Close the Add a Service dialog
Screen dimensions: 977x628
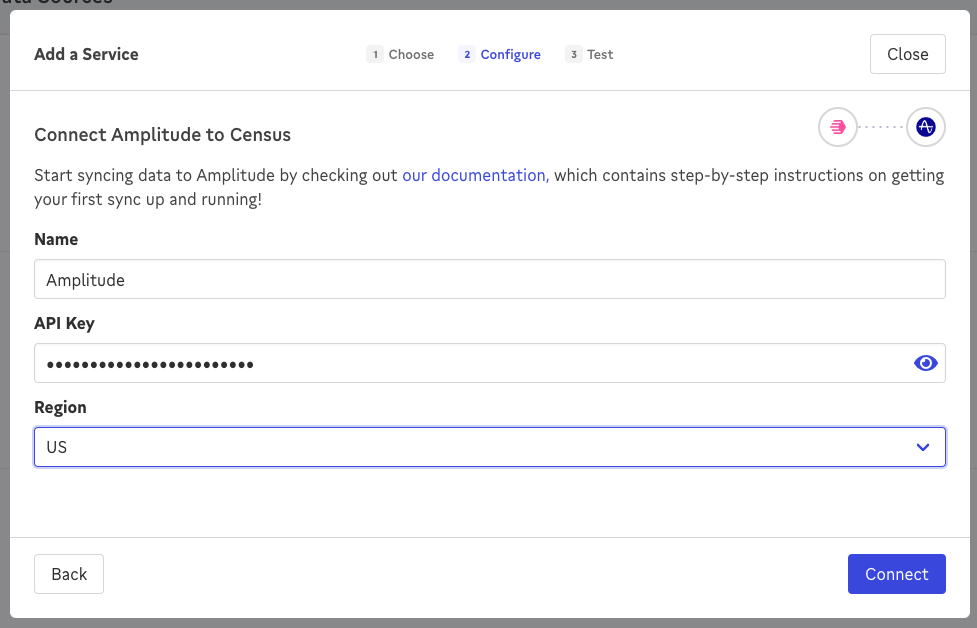907,54
